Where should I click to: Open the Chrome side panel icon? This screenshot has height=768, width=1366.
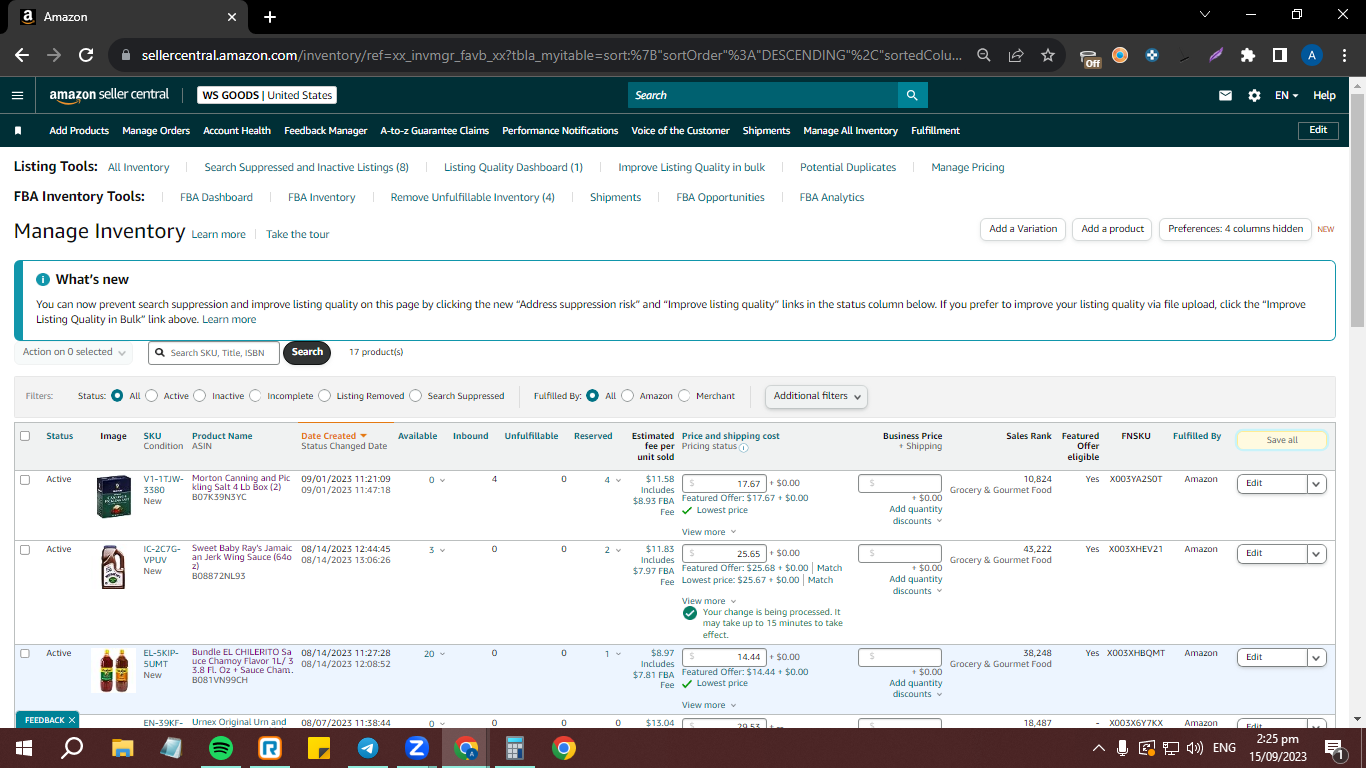1279,55
